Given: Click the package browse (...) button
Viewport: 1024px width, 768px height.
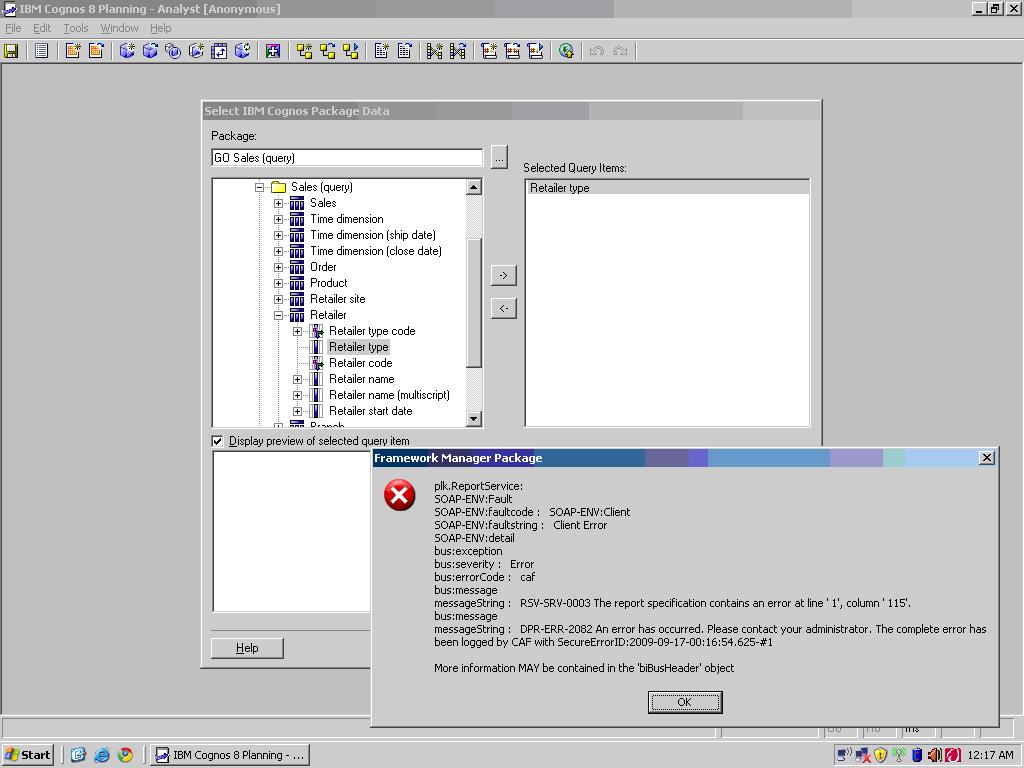Looking at the screenshot, I should [500, 157].
